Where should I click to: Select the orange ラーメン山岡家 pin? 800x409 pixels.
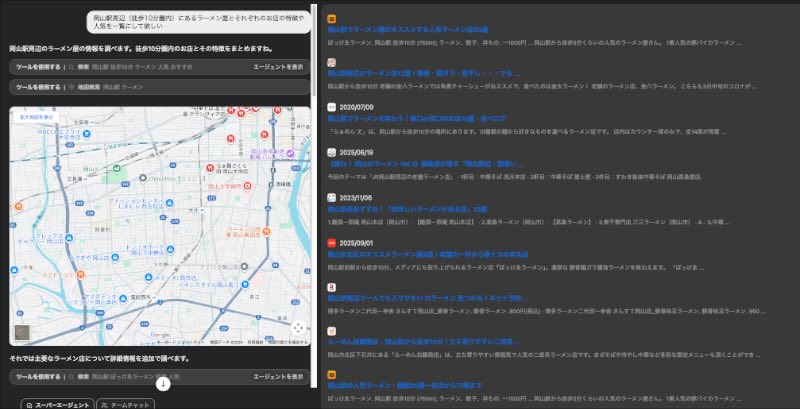click(x=265, y=234)
